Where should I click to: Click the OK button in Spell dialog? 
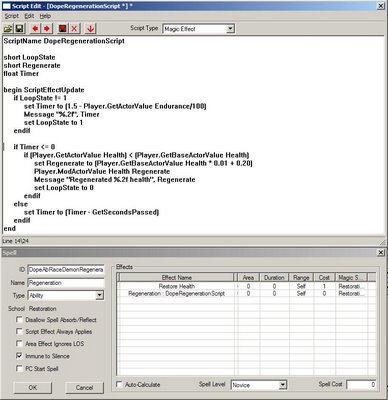(x=33, y=387)
